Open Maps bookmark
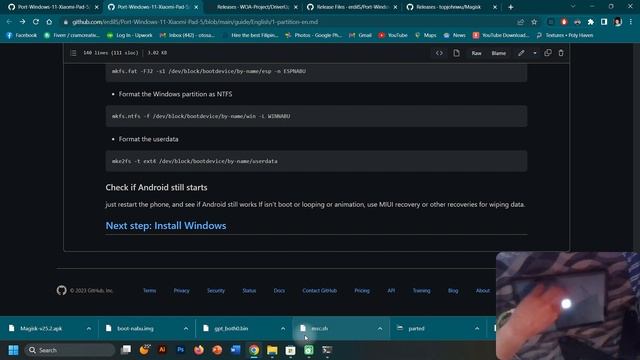This screenshot has width=640, height=360. [x=425, y=36]
